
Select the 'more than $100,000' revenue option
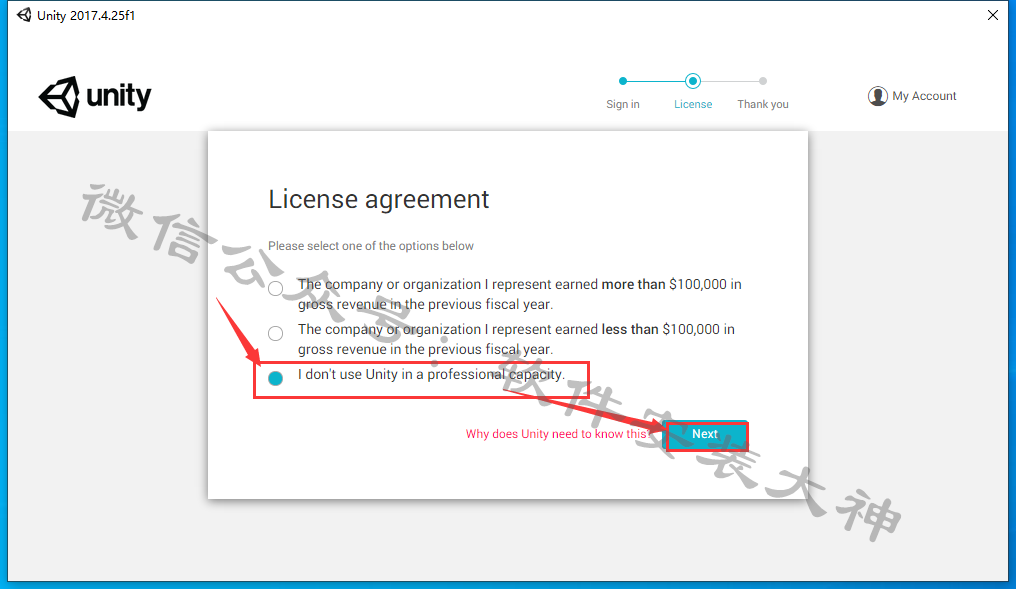coord(275,288)
